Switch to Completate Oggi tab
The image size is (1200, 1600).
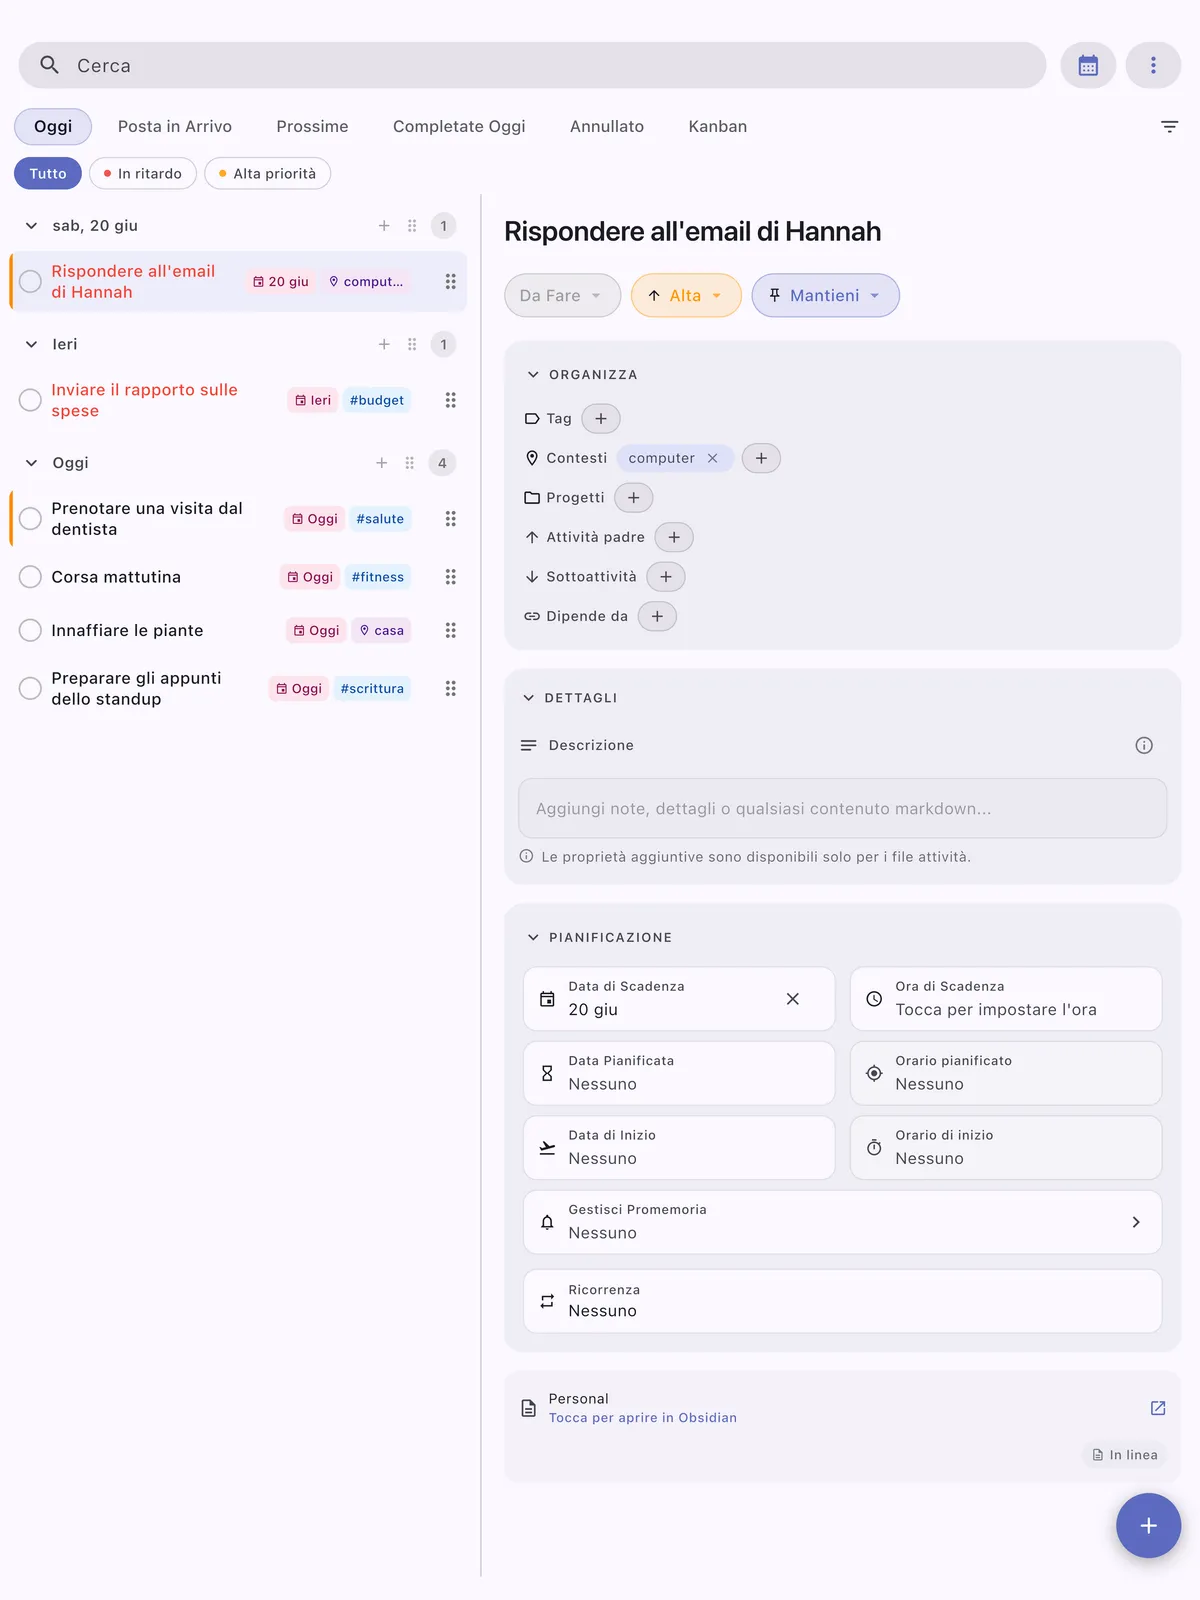tap(459, 126)
